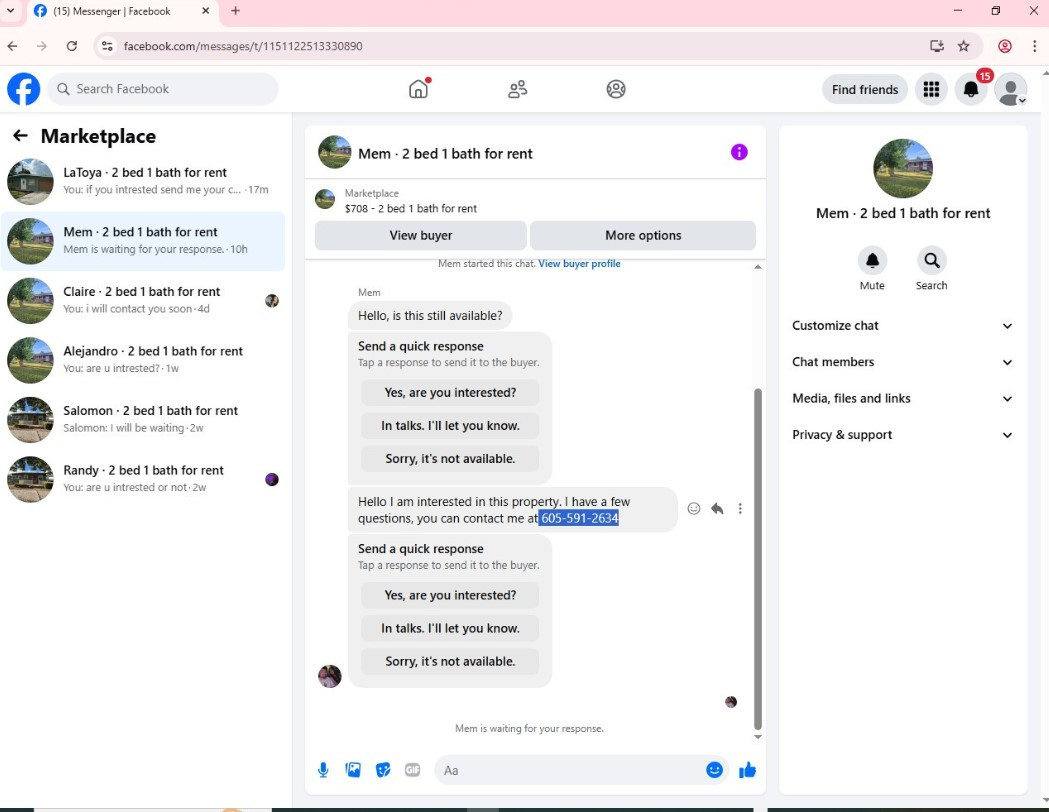Open Alejandro's 2 bed 1 bath conversation

pyautogui.click(x=143, y=360)
